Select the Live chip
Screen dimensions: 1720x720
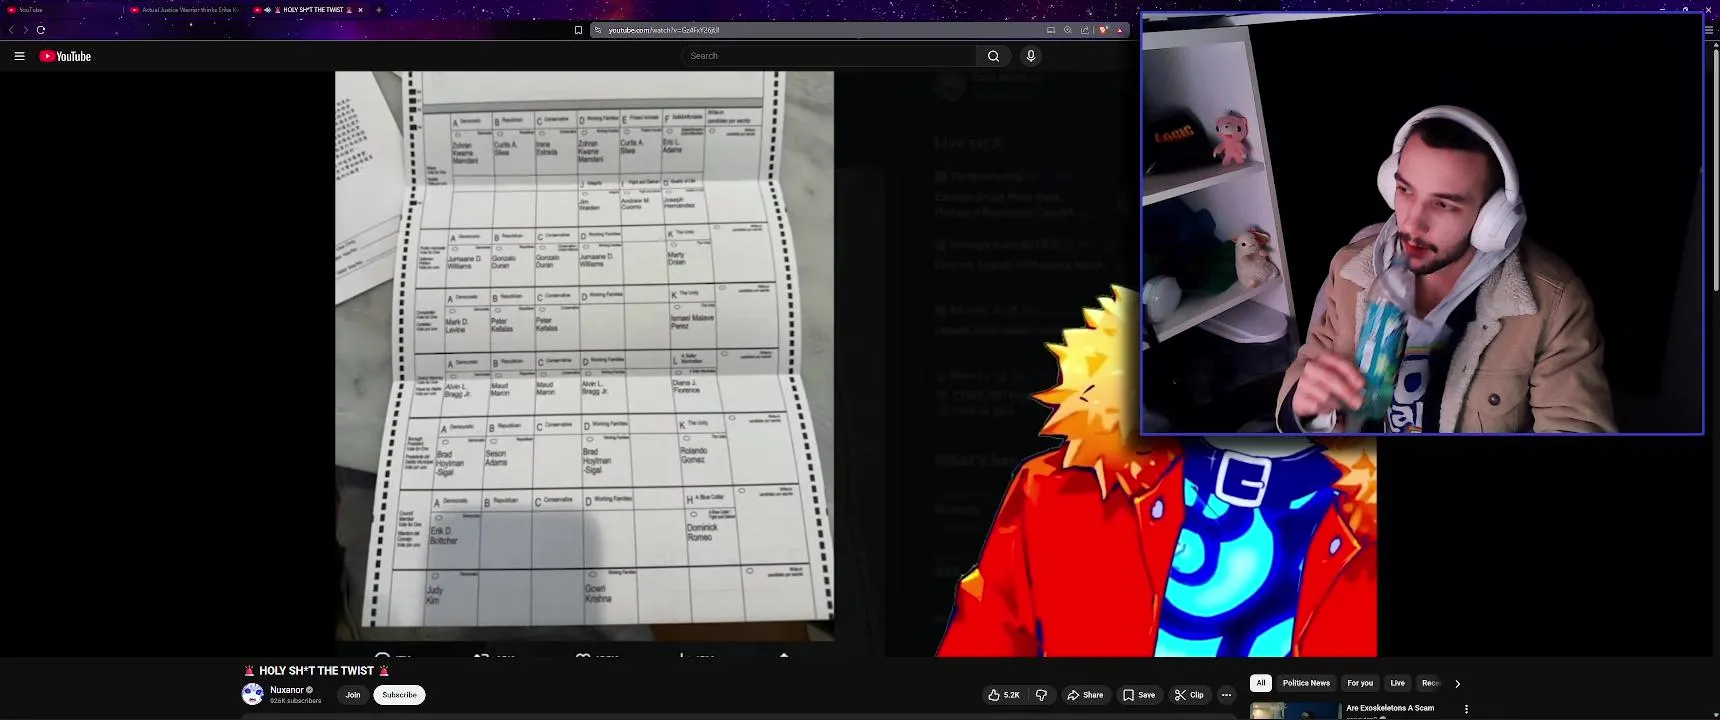click(x=1397, y=683)
